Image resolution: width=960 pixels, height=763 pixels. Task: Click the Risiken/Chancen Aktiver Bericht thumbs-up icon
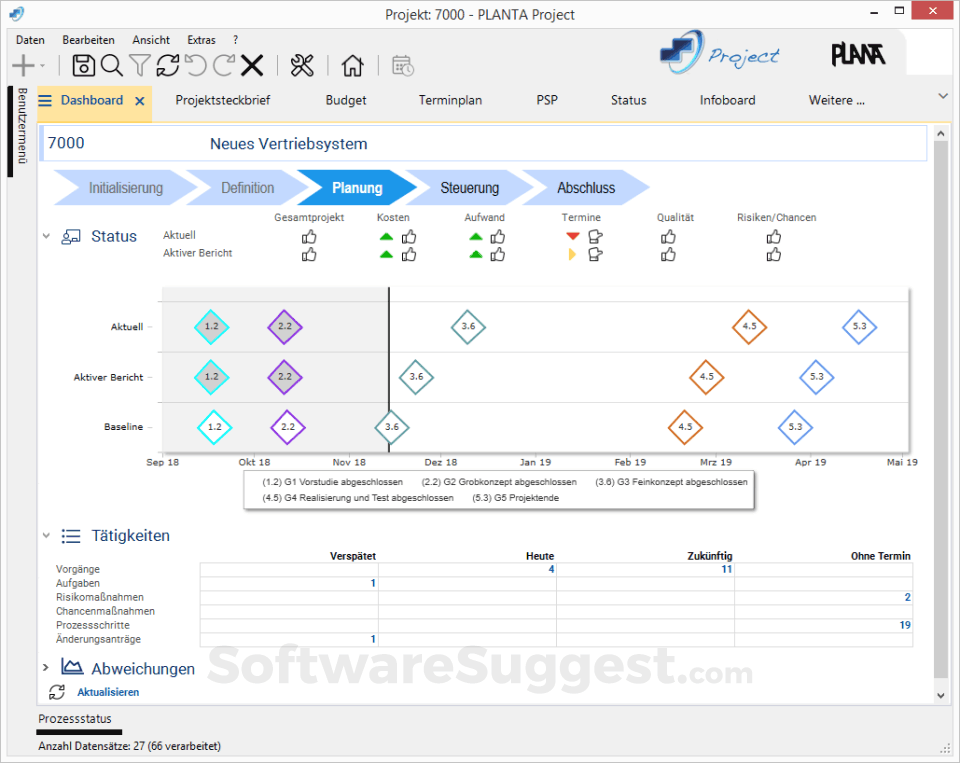(774, 254)
